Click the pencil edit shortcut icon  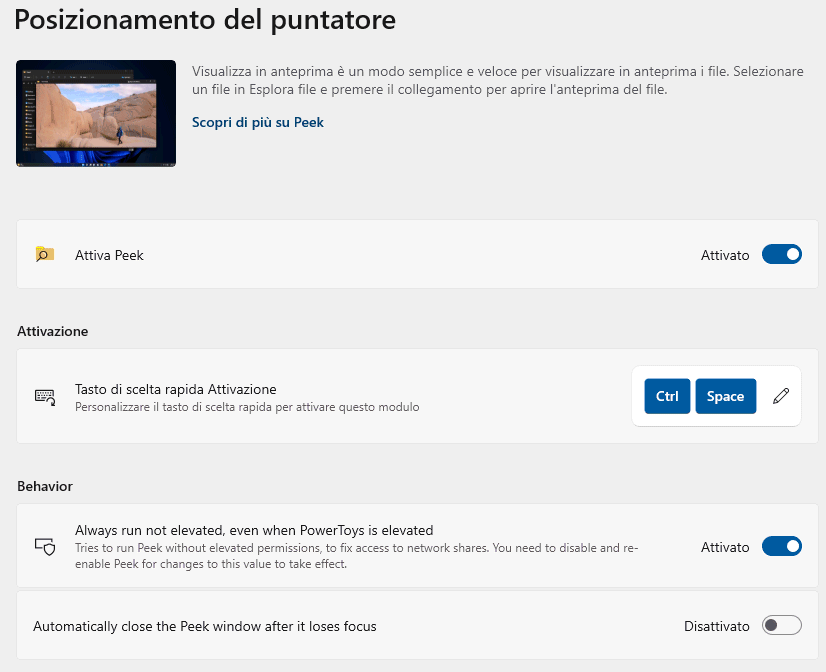[x=781, y=396]
